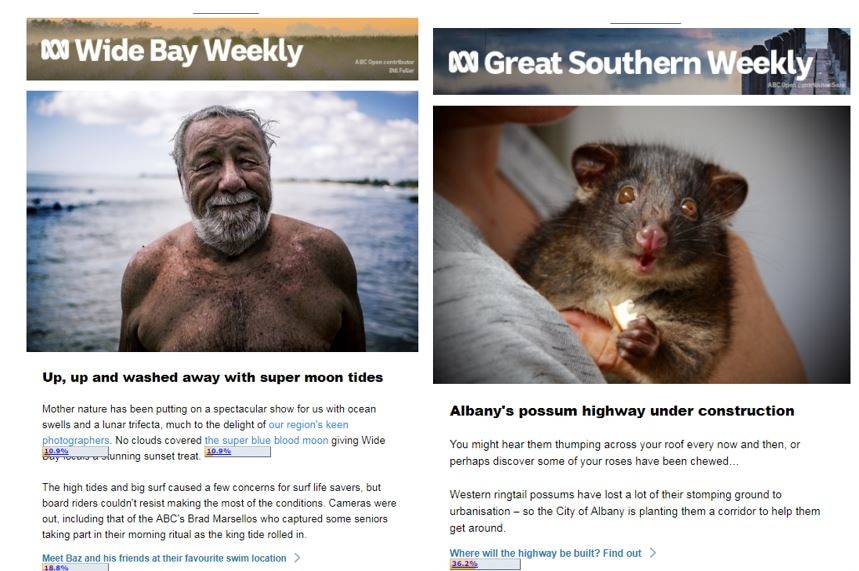859x571 pixels.
Task: Open 'Where will the highway be built?' link
Action: (x=545, y=553)
